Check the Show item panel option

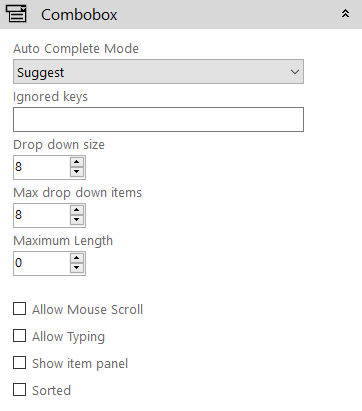click(x=19, y=363)
